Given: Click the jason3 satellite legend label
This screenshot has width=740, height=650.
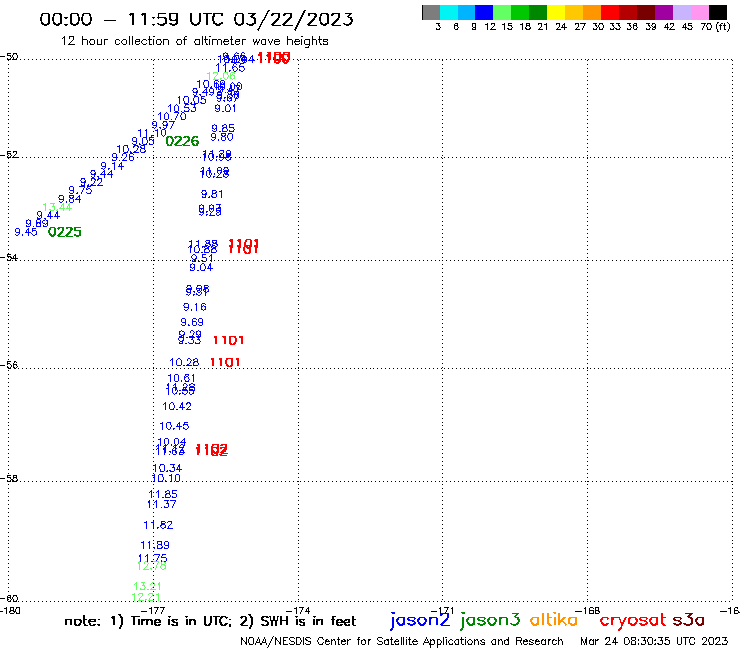Looking at the screenshot, I should (x=490, y=620).
